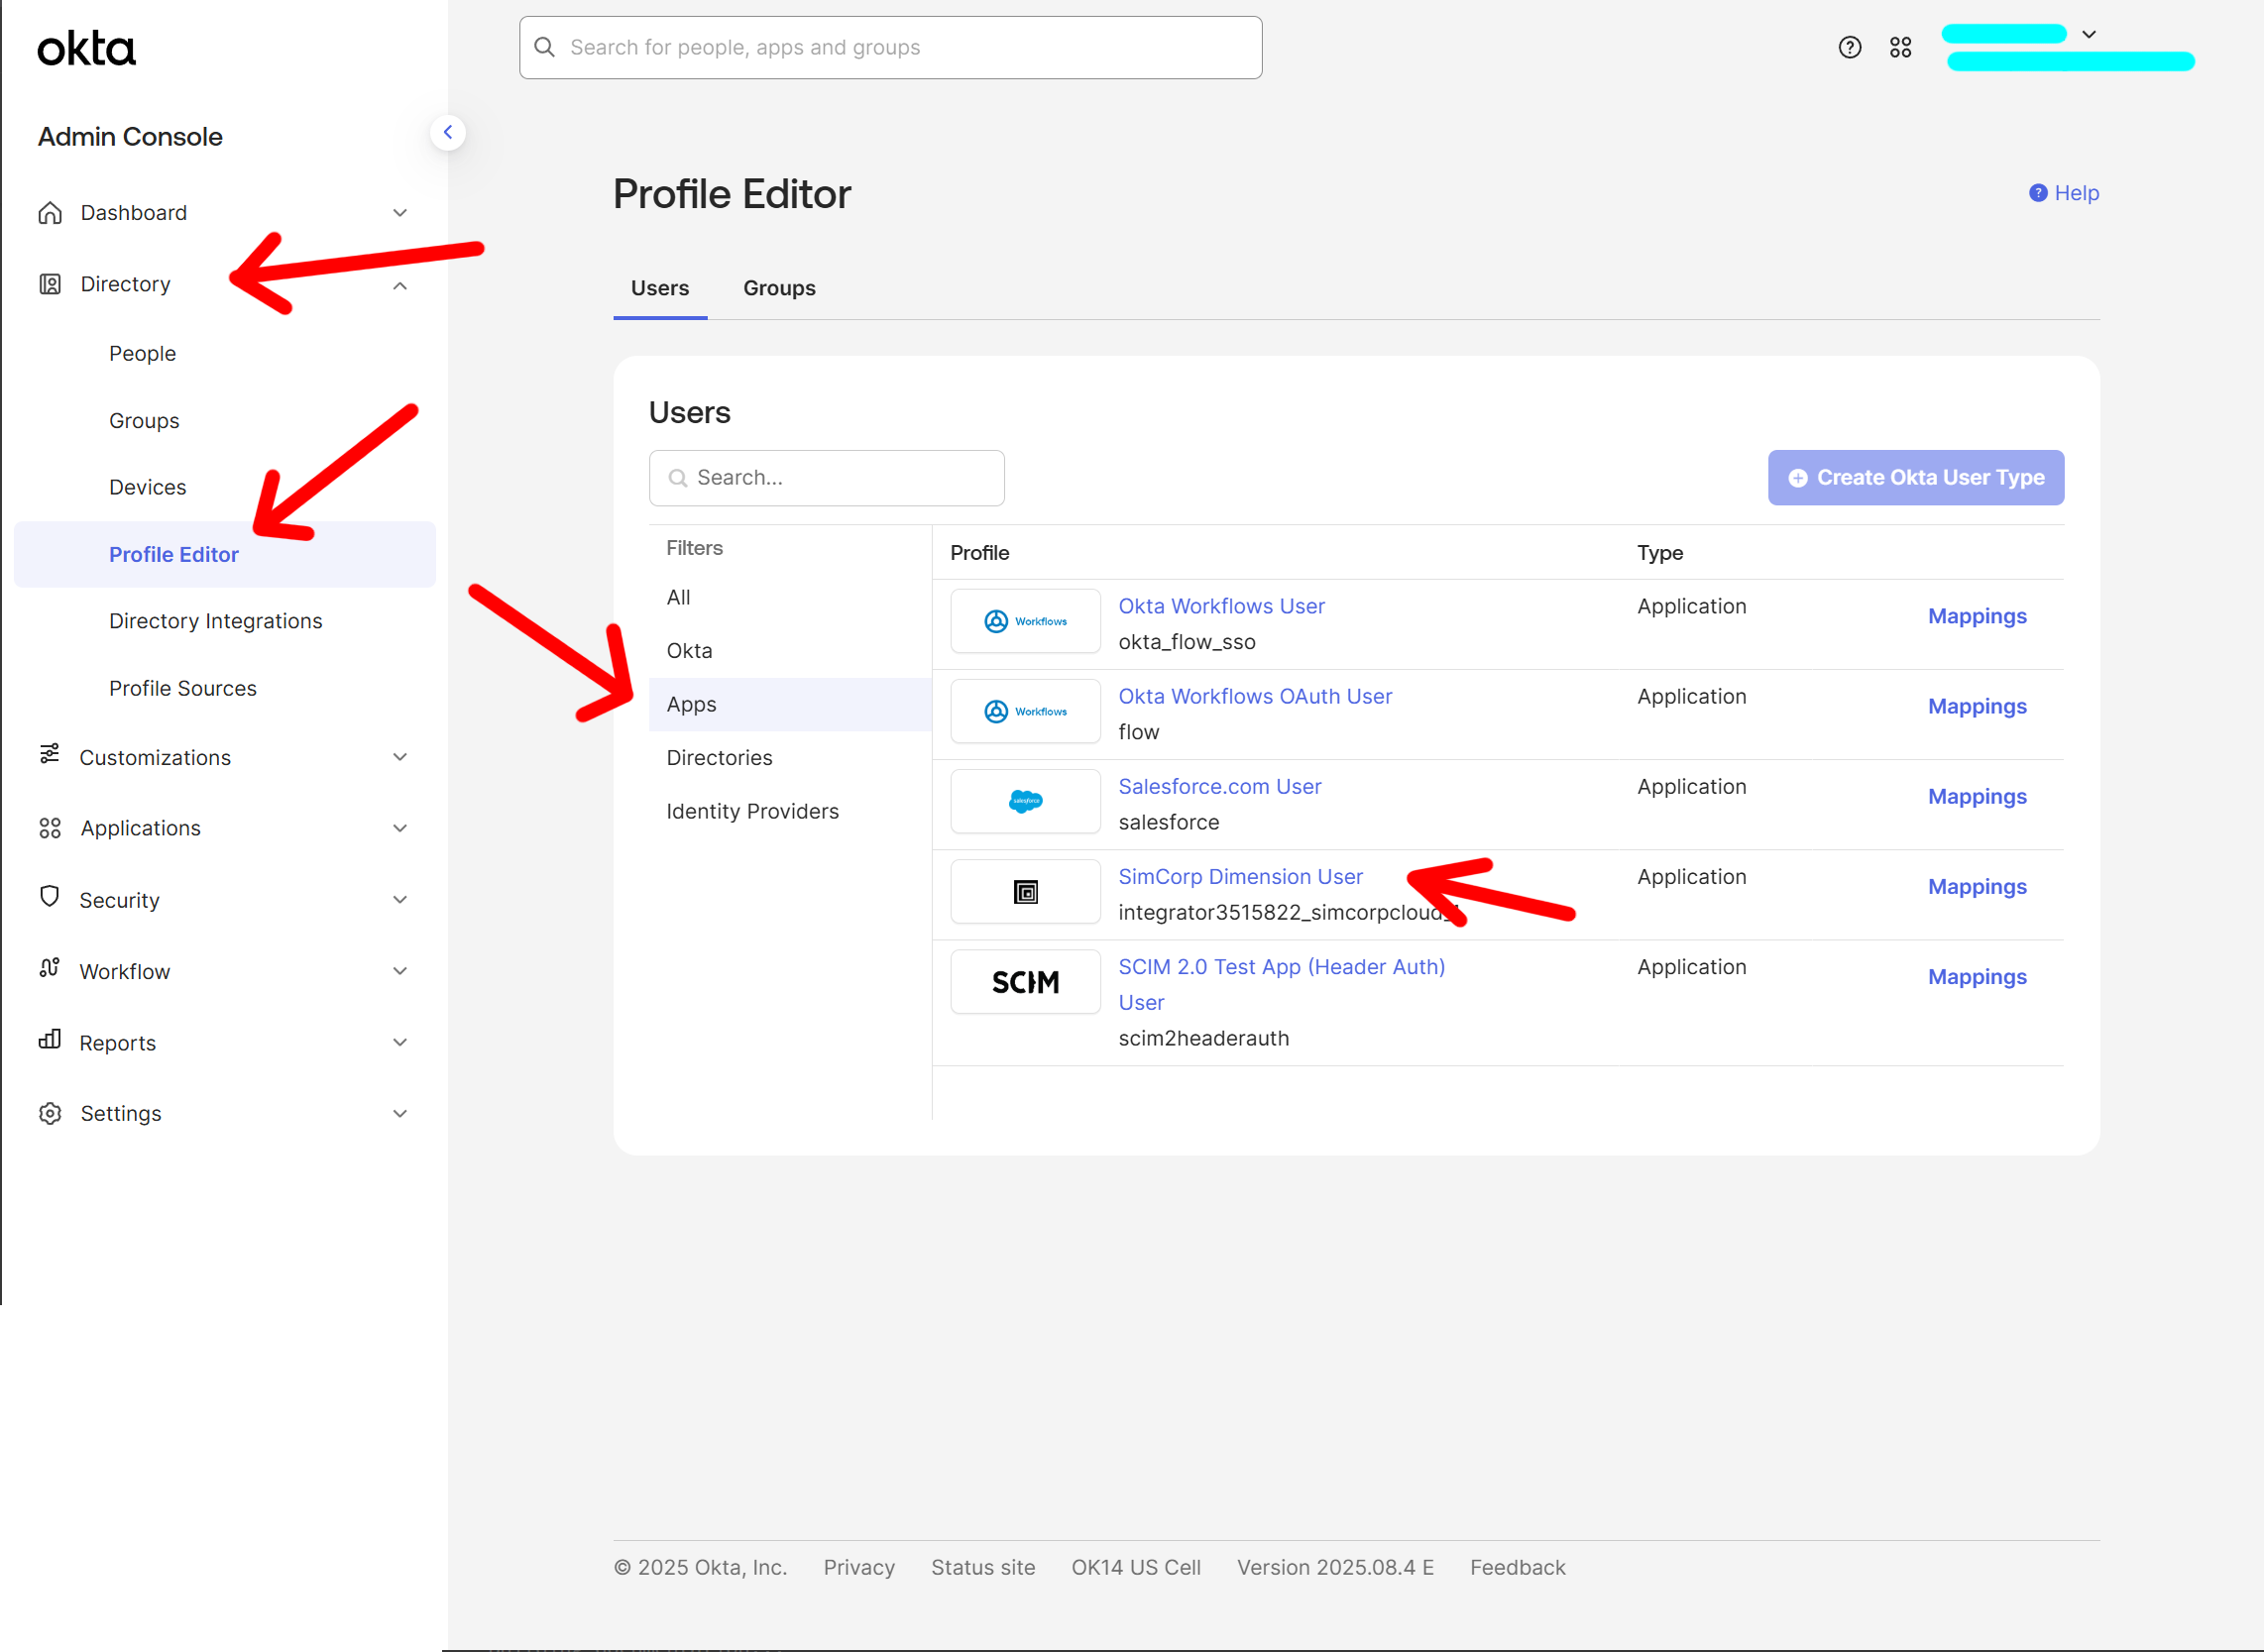Viewport: 2264px width, 1652px height.
Task: Expand the Applications section chevron
Action: (x=400, y=828)
